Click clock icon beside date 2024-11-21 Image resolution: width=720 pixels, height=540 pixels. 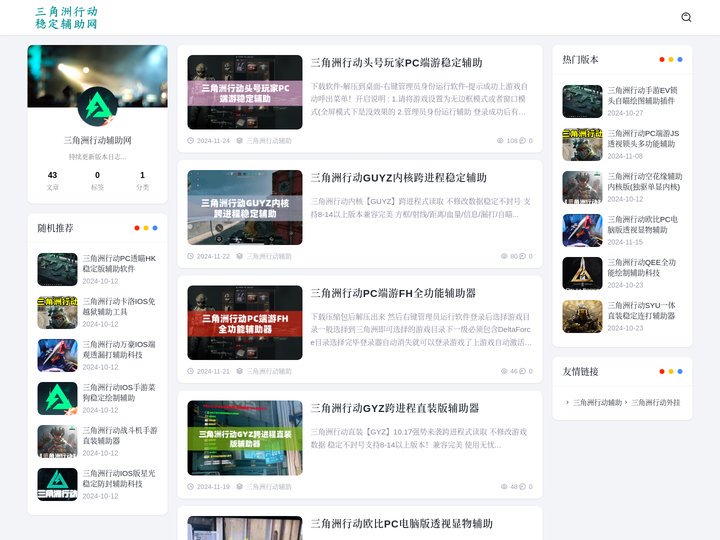click(x=191, y=371)
